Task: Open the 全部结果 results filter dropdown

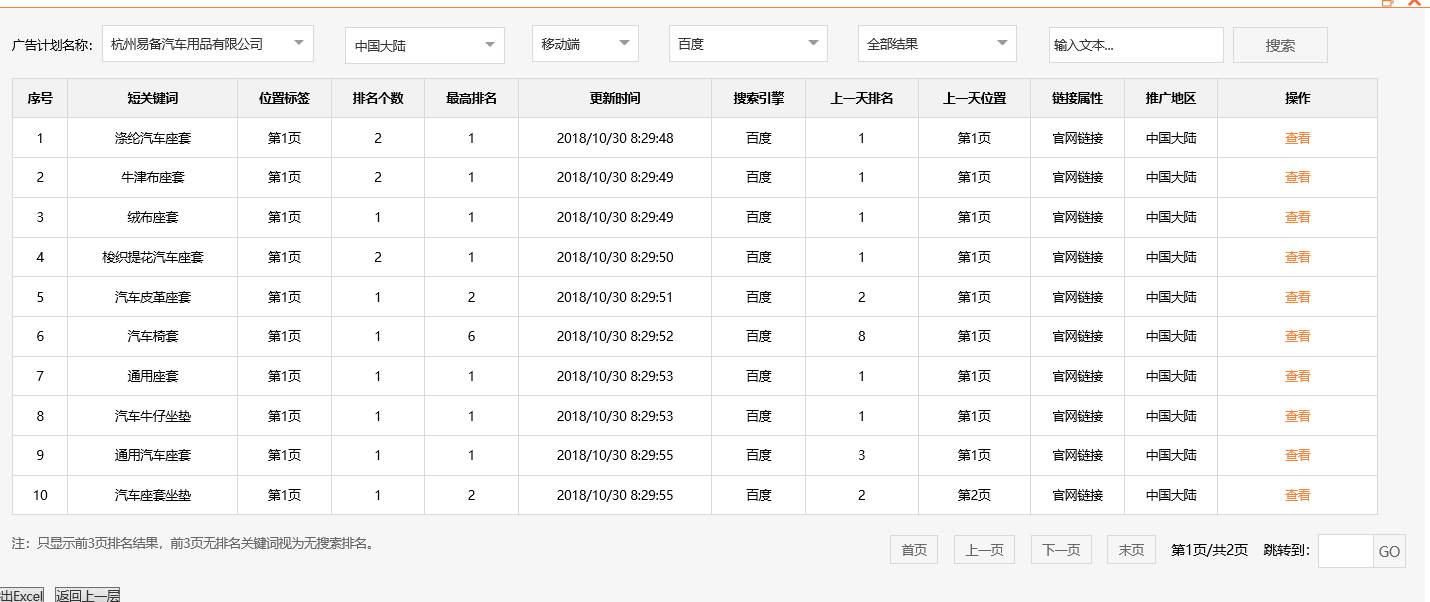Action: coord(936,43)
